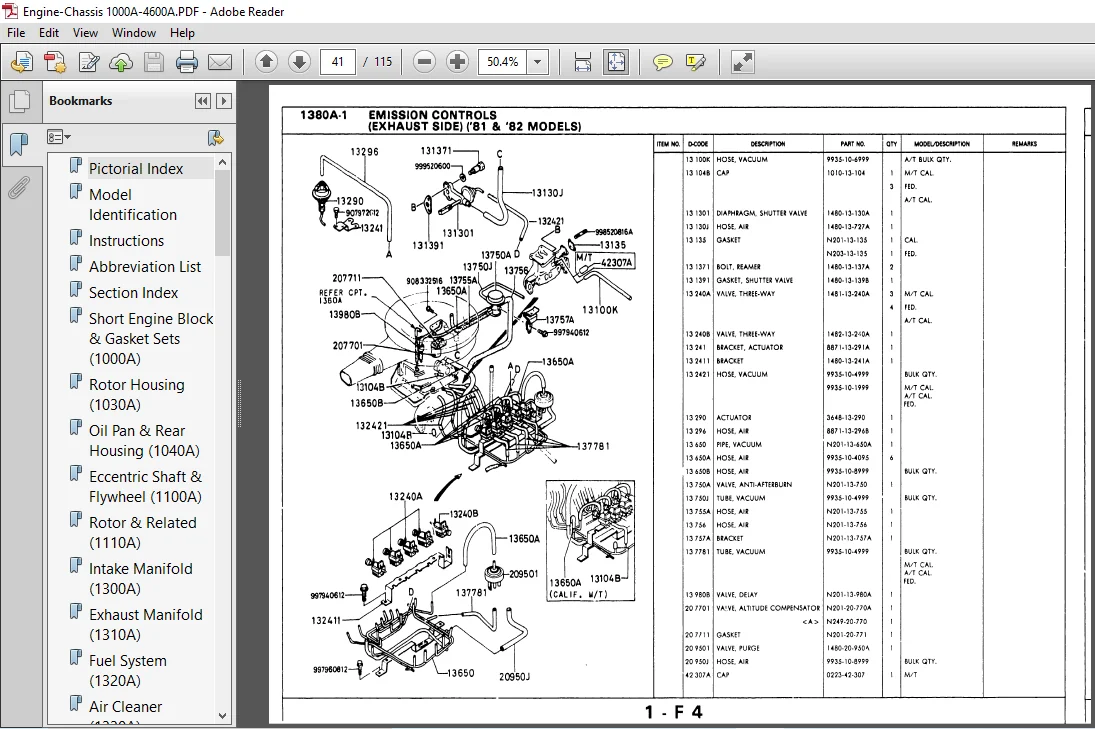Open the zoom percentage dropdown arrow
Screen dimensions: 1095x729
tap(537, 61)
